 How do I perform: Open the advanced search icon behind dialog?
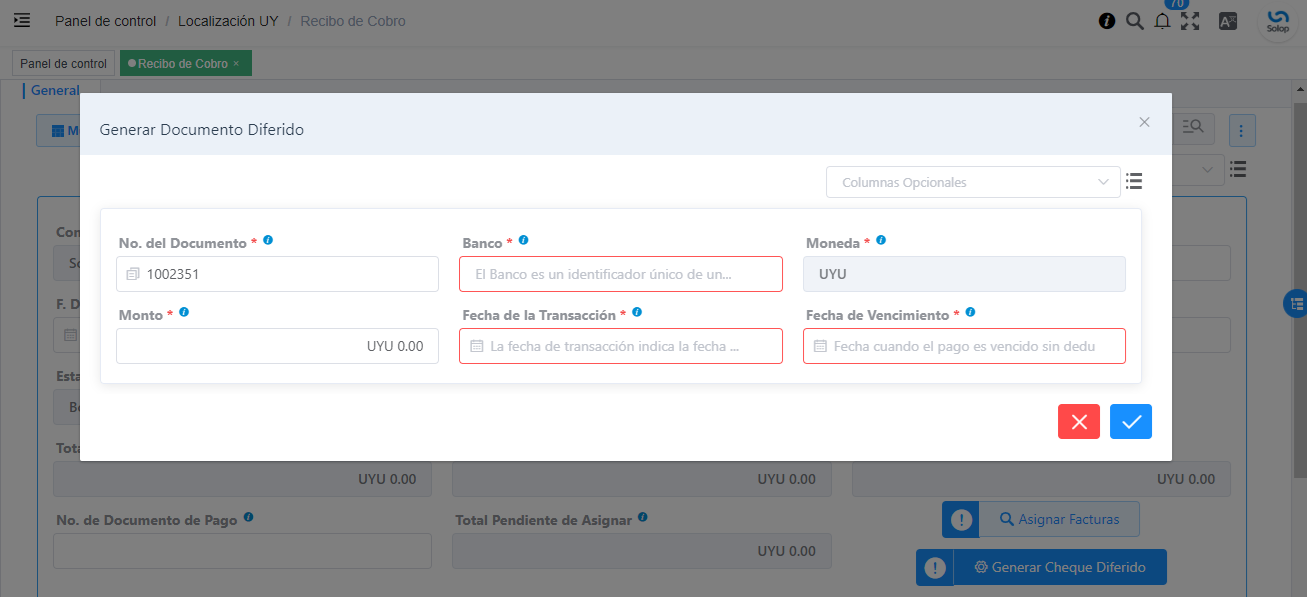point(1193,126)
